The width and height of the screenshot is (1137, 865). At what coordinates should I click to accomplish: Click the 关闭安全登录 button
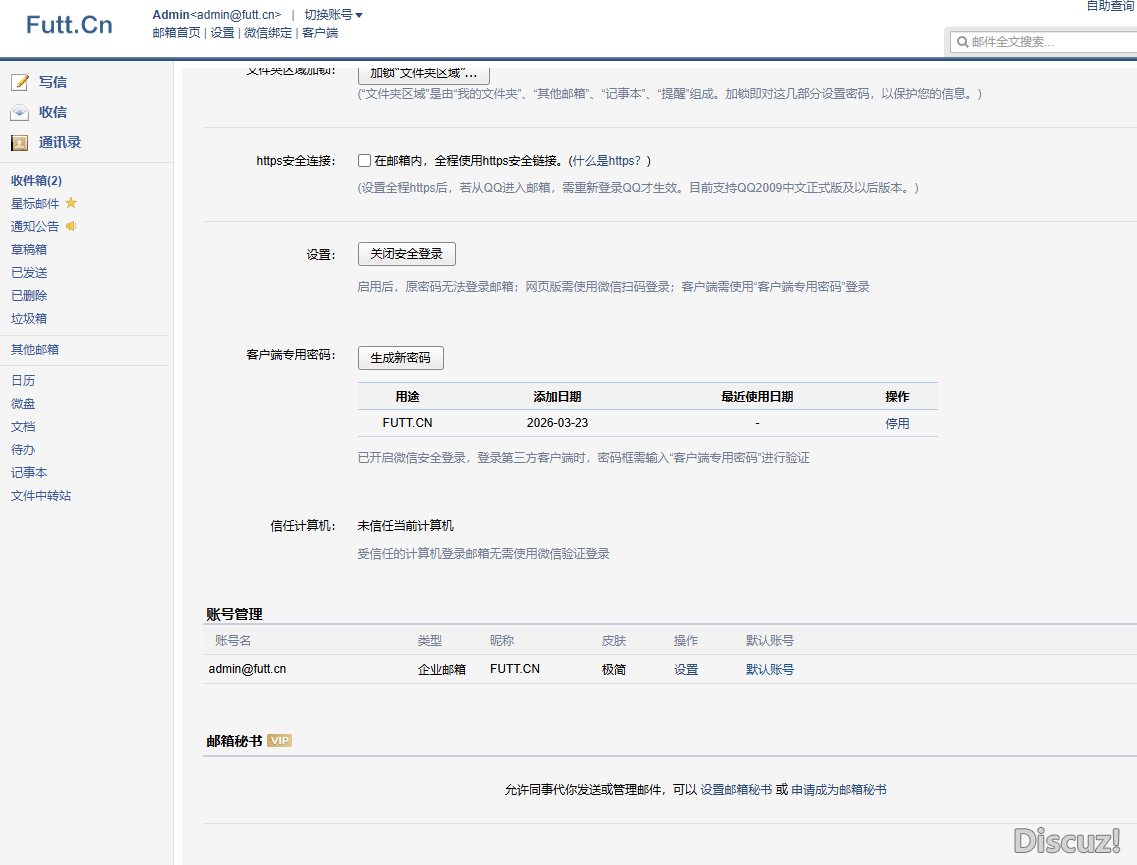(406, 254)
